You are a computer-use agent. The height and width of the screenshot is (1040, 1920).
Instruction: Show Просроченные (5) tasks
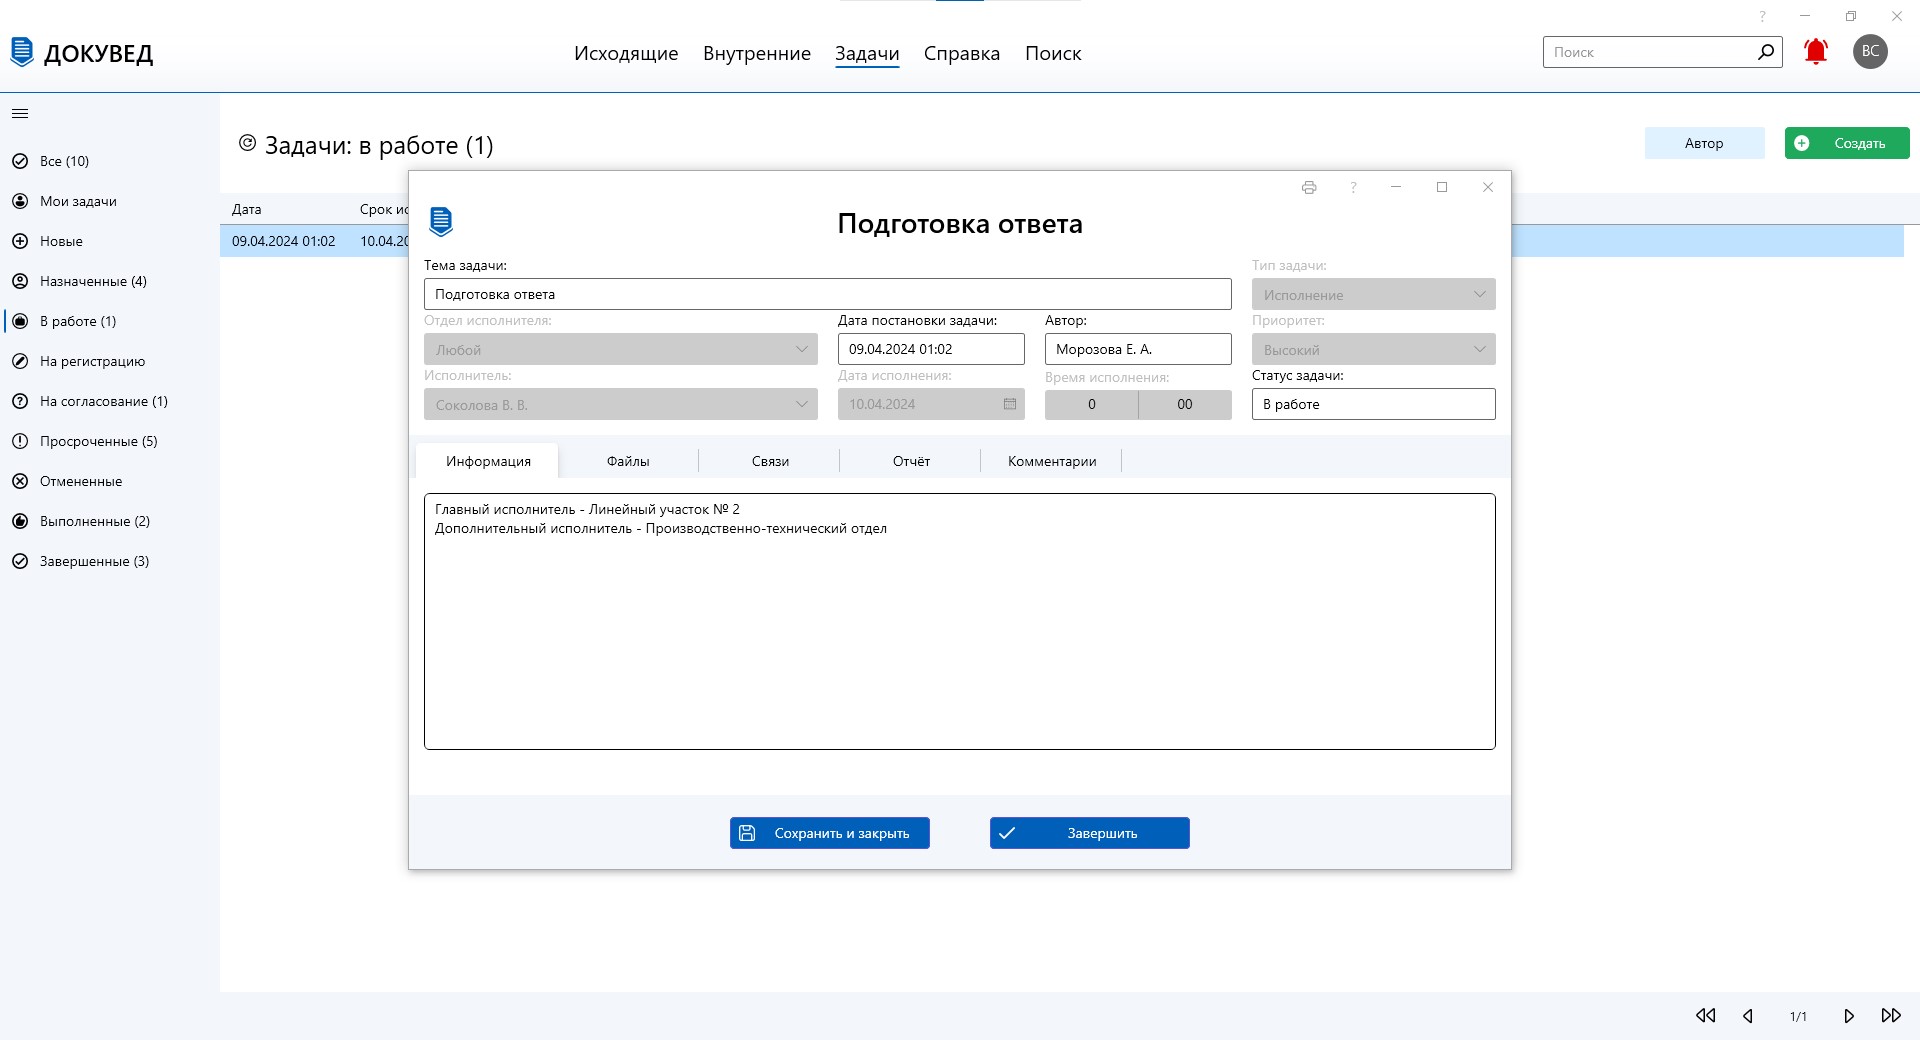pos(98,441)
